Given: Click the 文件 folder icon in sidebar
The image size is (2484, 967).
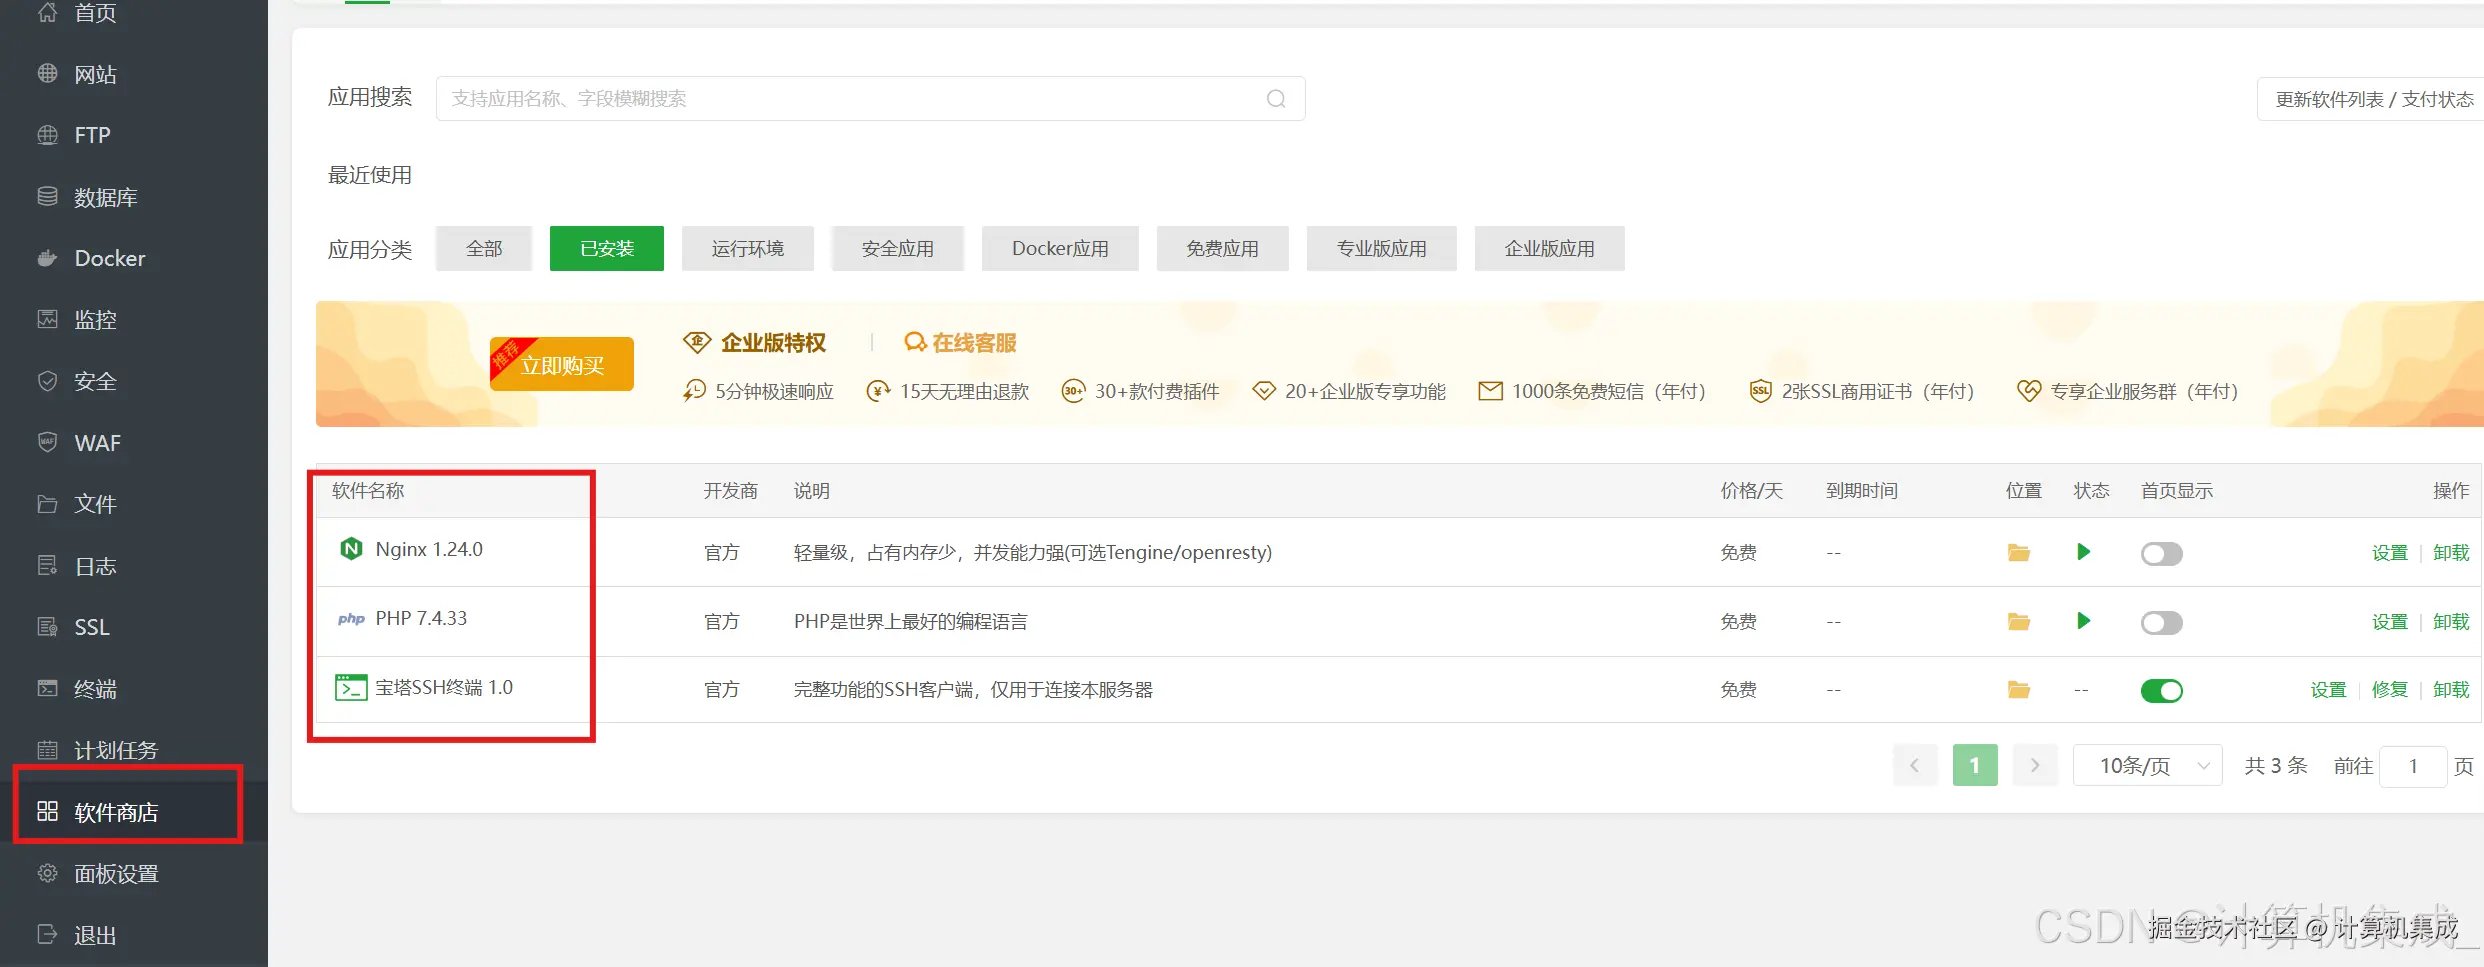Looking at the screenshot, I should coord(47,504).
